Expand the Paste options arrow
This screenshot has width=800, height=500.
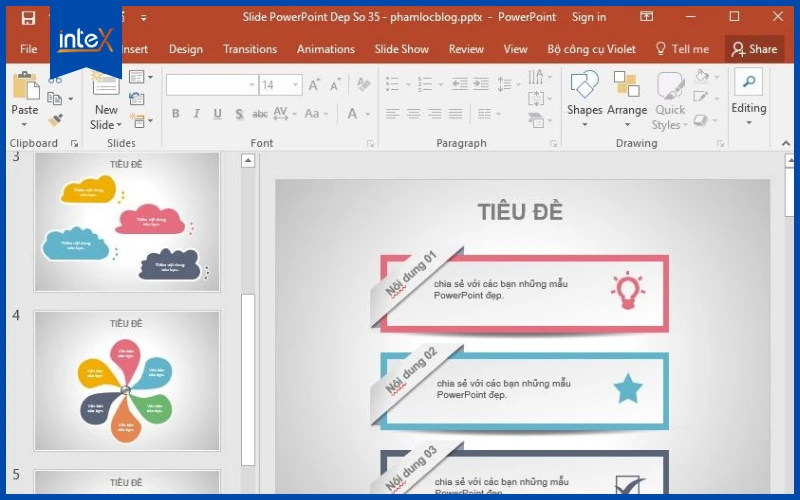point(24,124)
